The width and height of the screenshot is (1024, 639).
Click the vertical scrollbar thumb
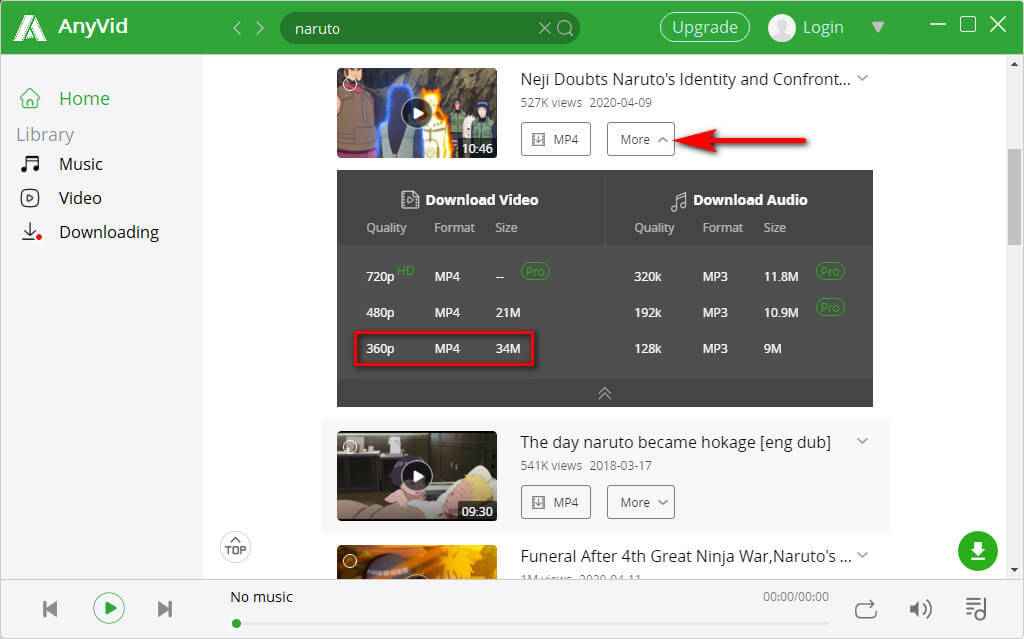1014,197
